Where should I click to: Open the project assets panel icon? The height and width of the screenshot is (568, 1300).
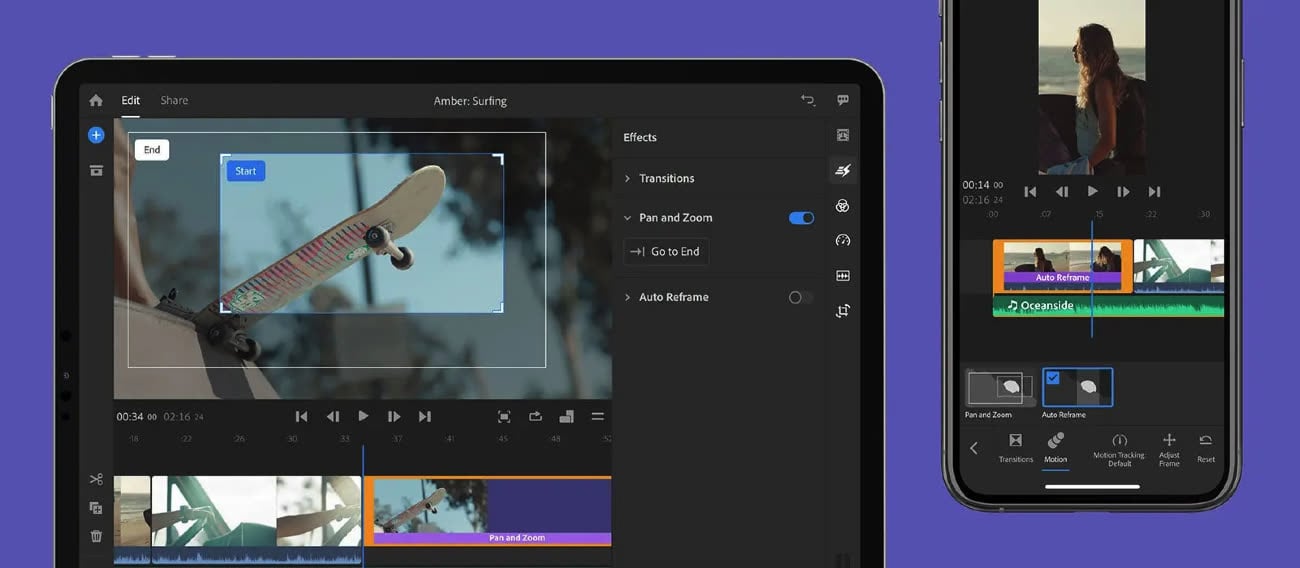click(96, 171)
